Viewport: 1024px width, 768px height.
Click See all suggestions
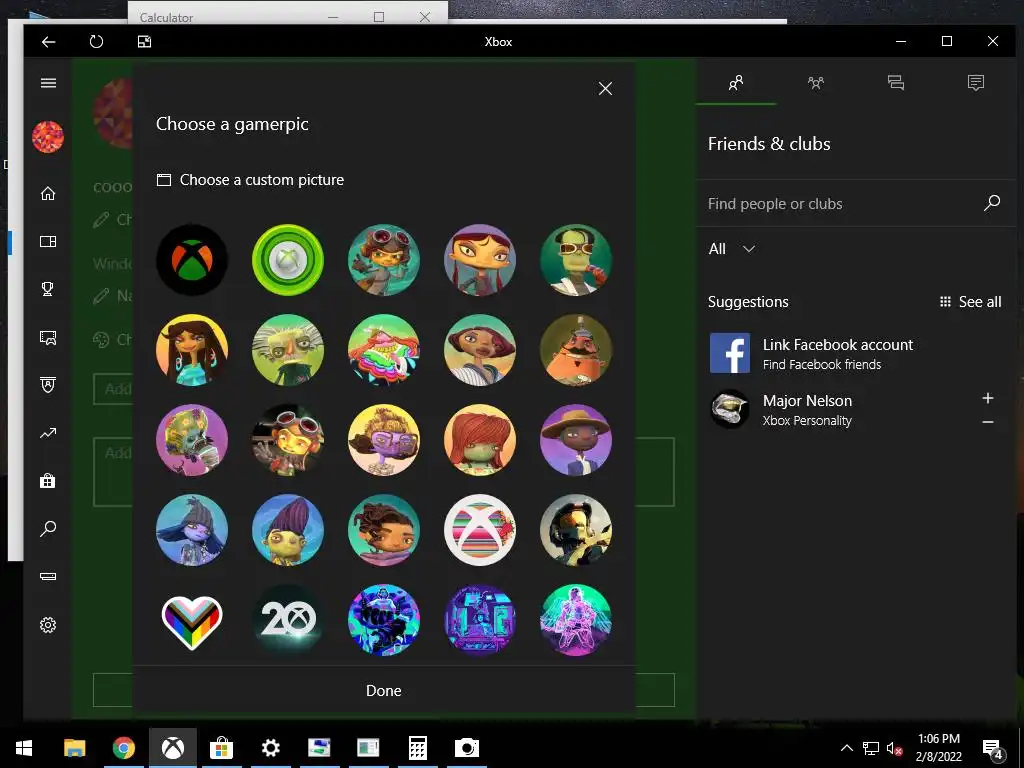(x=970, y=302)
